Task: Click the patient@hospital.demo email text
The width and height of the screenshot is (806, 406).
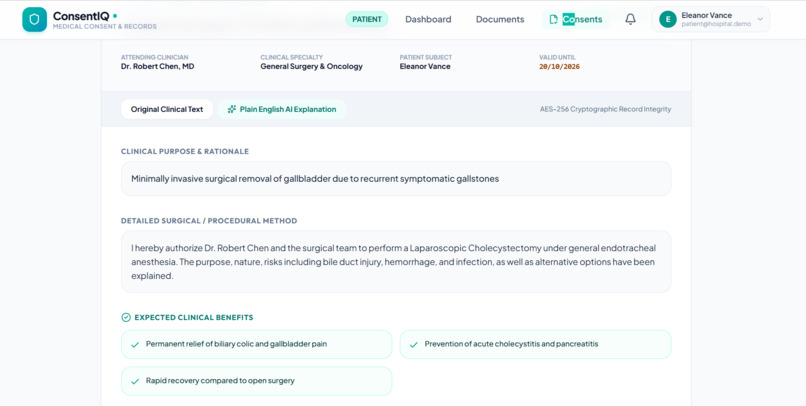Action: tap(717, 24)
